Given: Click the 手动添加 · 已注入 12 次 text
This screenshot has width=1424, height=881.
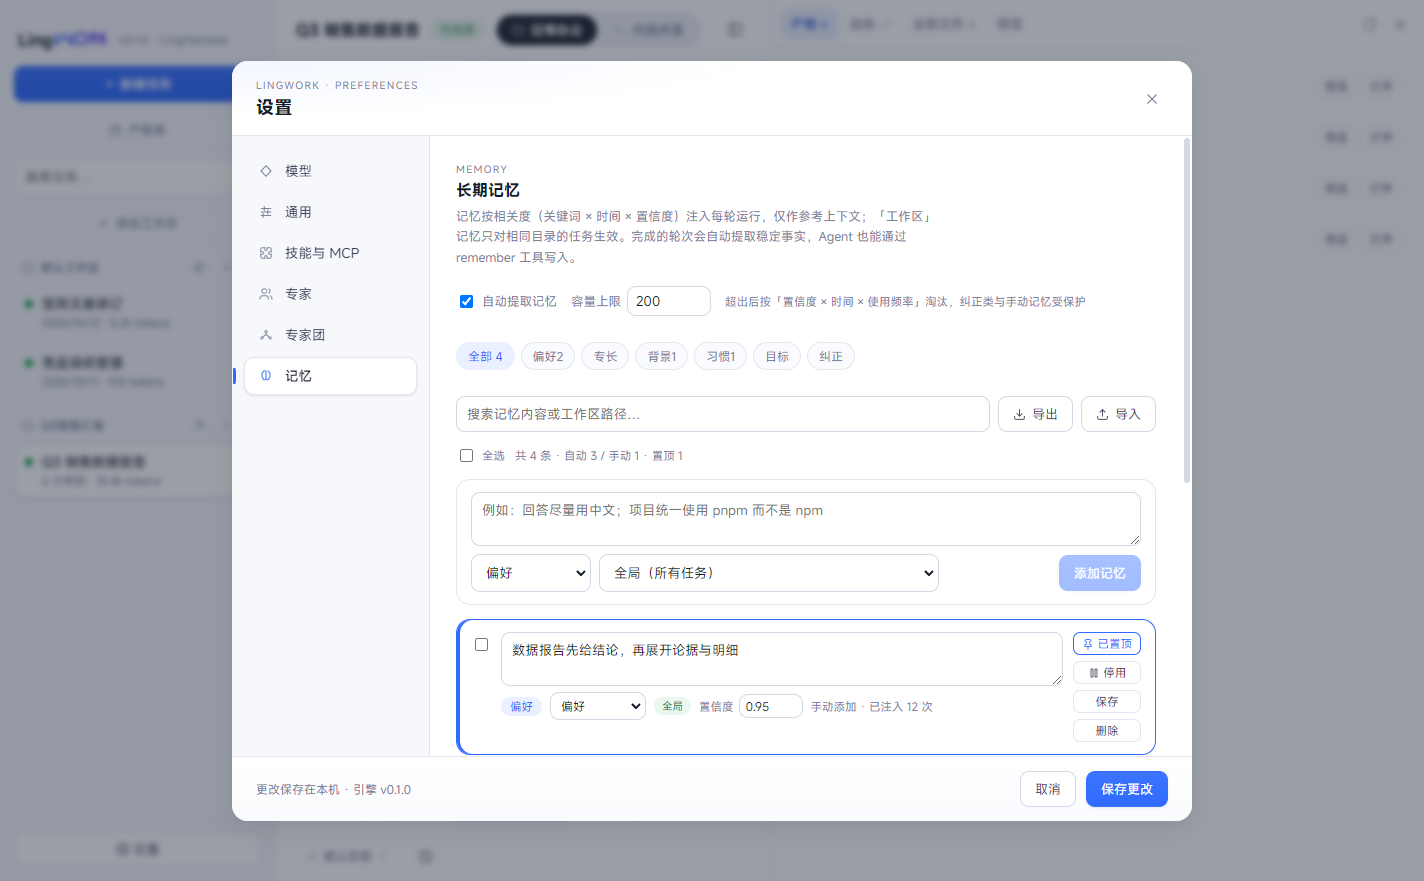Looking at the screenshot, I should click(872, 706).
